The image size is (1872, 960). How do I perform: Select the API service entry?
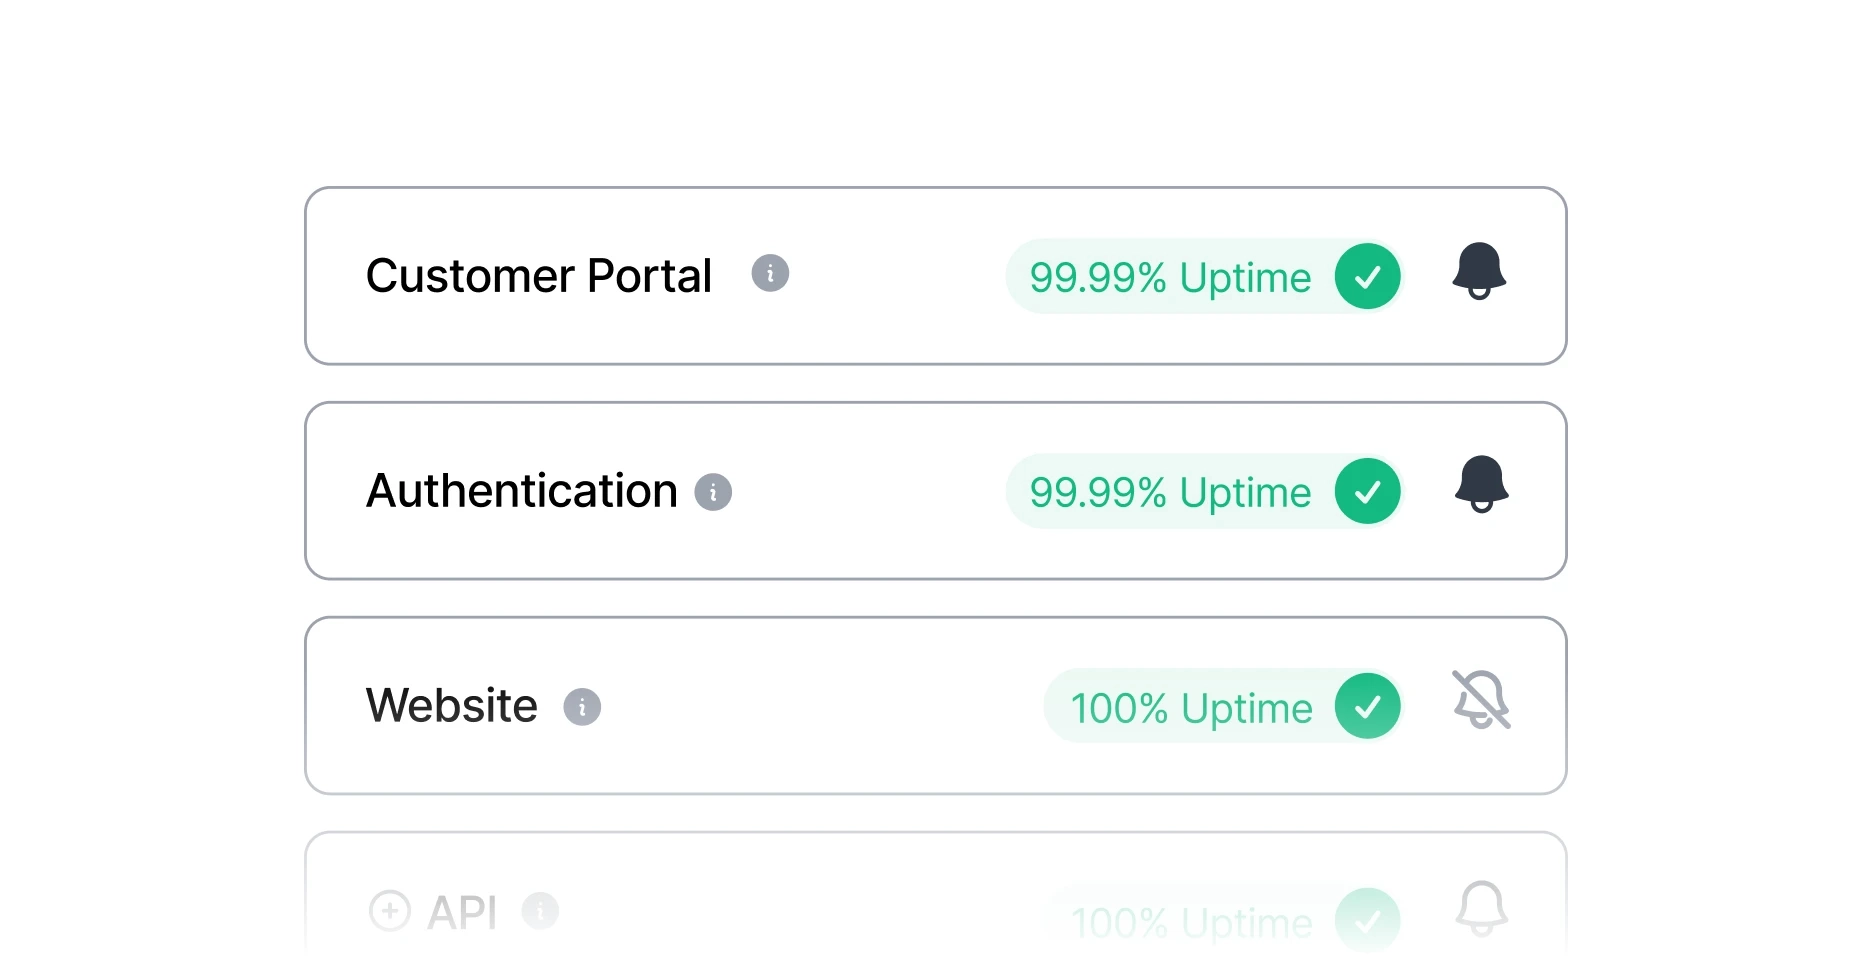(x=464, y=911)
